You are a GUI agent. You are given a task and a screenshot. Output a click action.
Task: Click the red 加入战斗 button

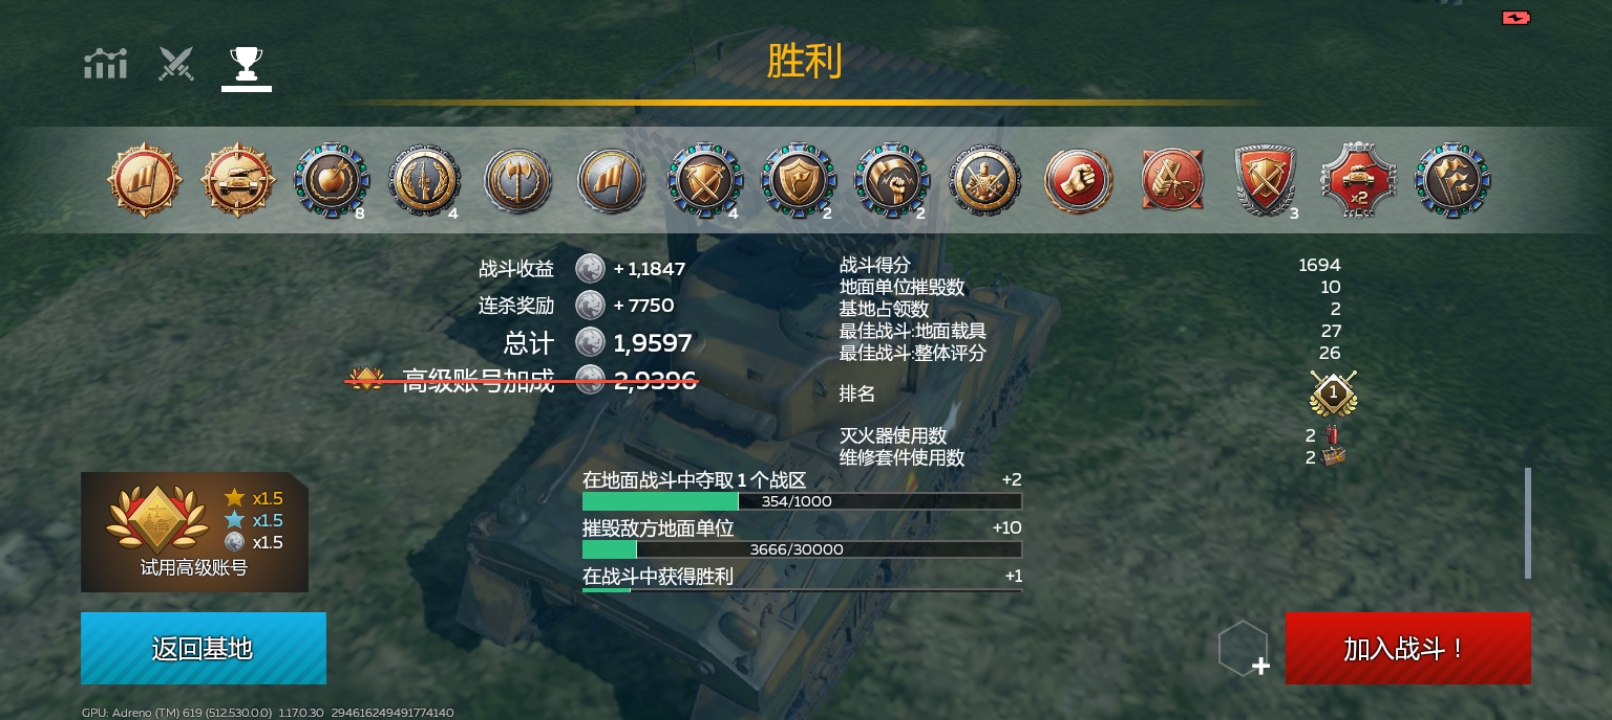[x=1408, y=648]
